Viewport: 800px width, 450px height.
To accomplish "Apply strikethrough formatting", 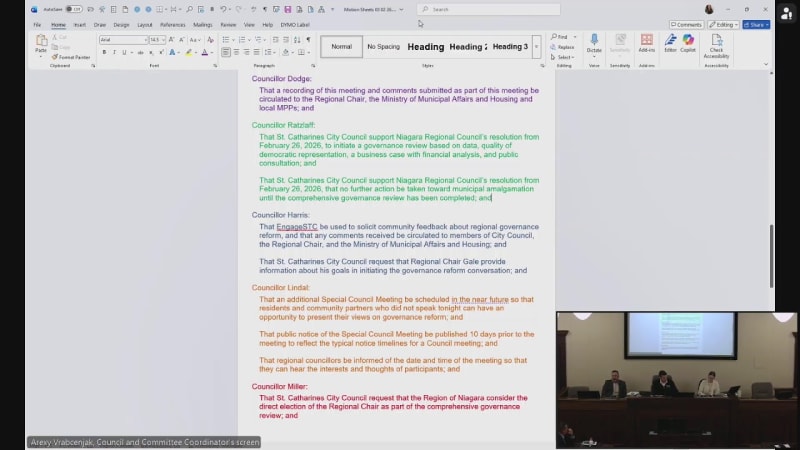I will click(140, 52).
